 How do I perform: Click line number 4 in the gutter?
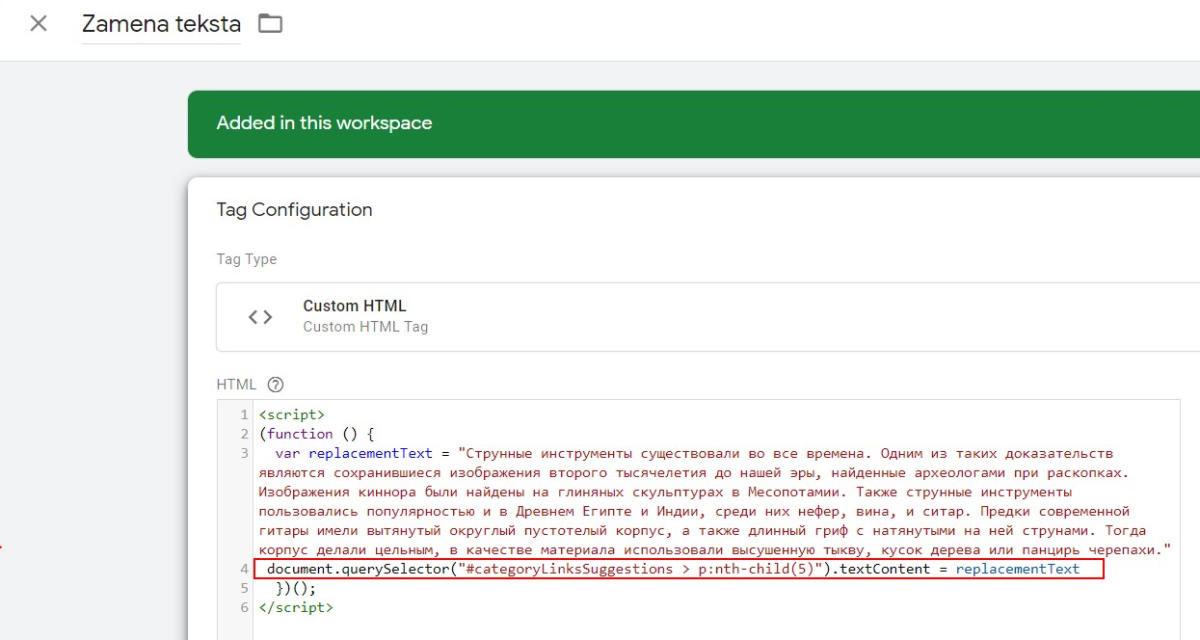click(244, 569)
